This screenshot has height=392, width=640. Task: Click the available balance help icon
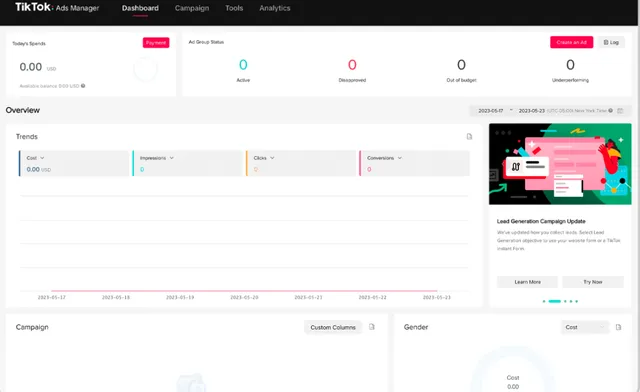(83, 86)
